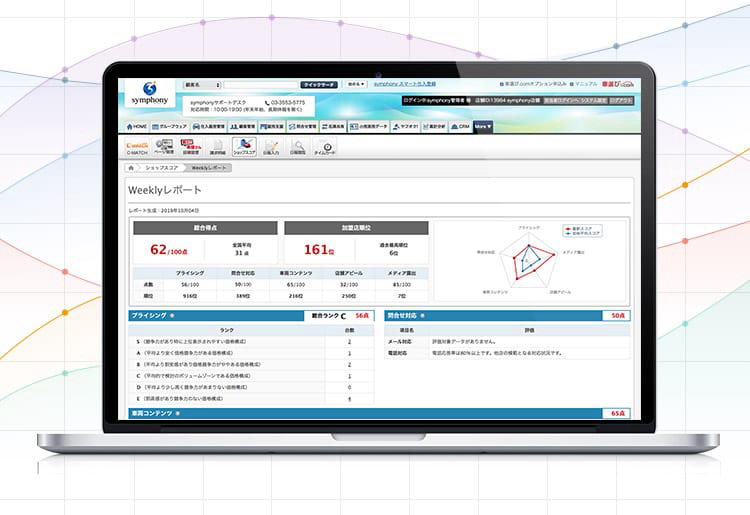Open the page management icon beside C-MATCH

click(x=164, y=147)
